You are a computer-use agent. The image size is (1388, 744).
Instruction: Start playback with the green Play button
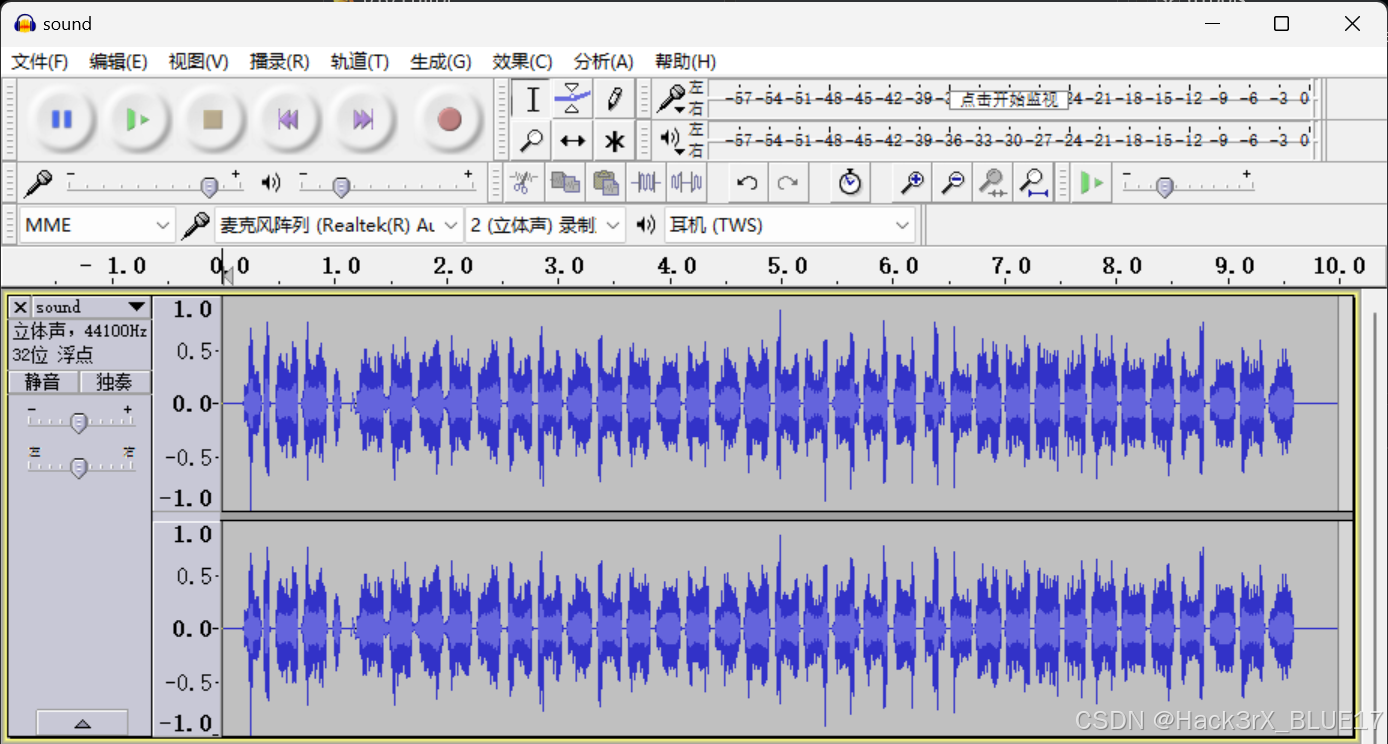pyautogui.click(x=136, y=120)
